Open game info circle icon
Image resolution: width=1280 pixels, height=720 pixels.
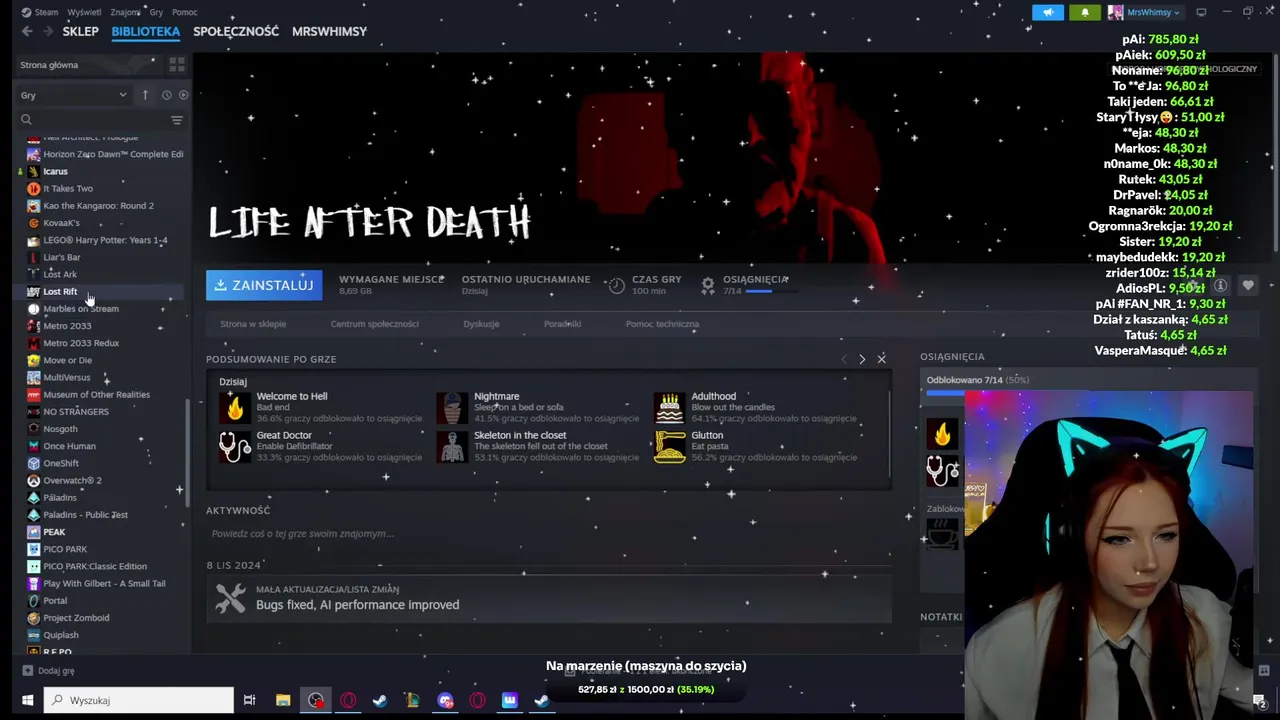1220,286
